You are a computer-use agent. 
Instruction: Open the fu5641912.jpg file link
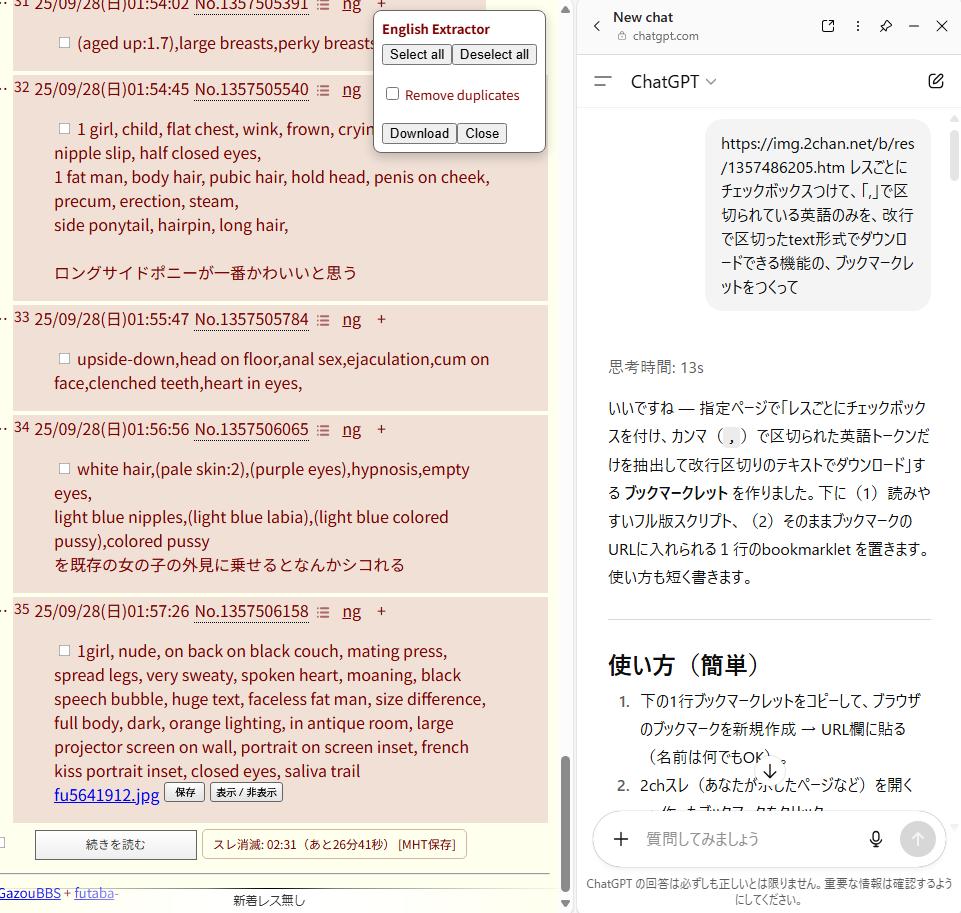(107, 795)
